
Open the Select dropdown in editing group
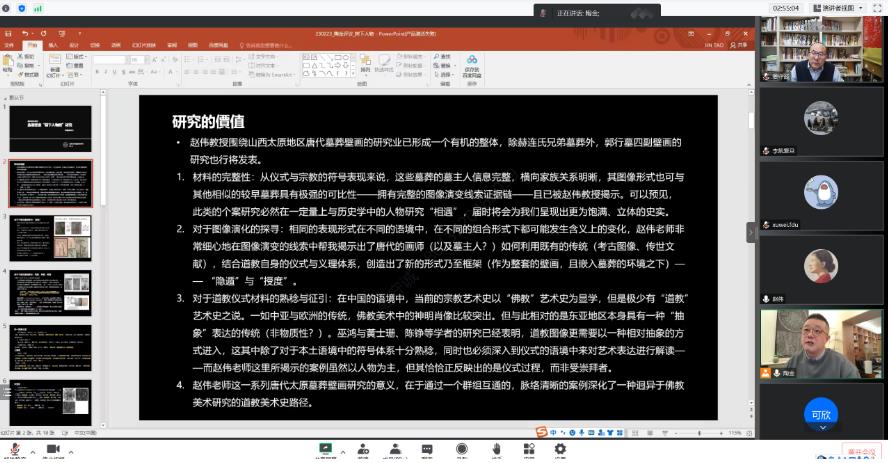(443, 74)
